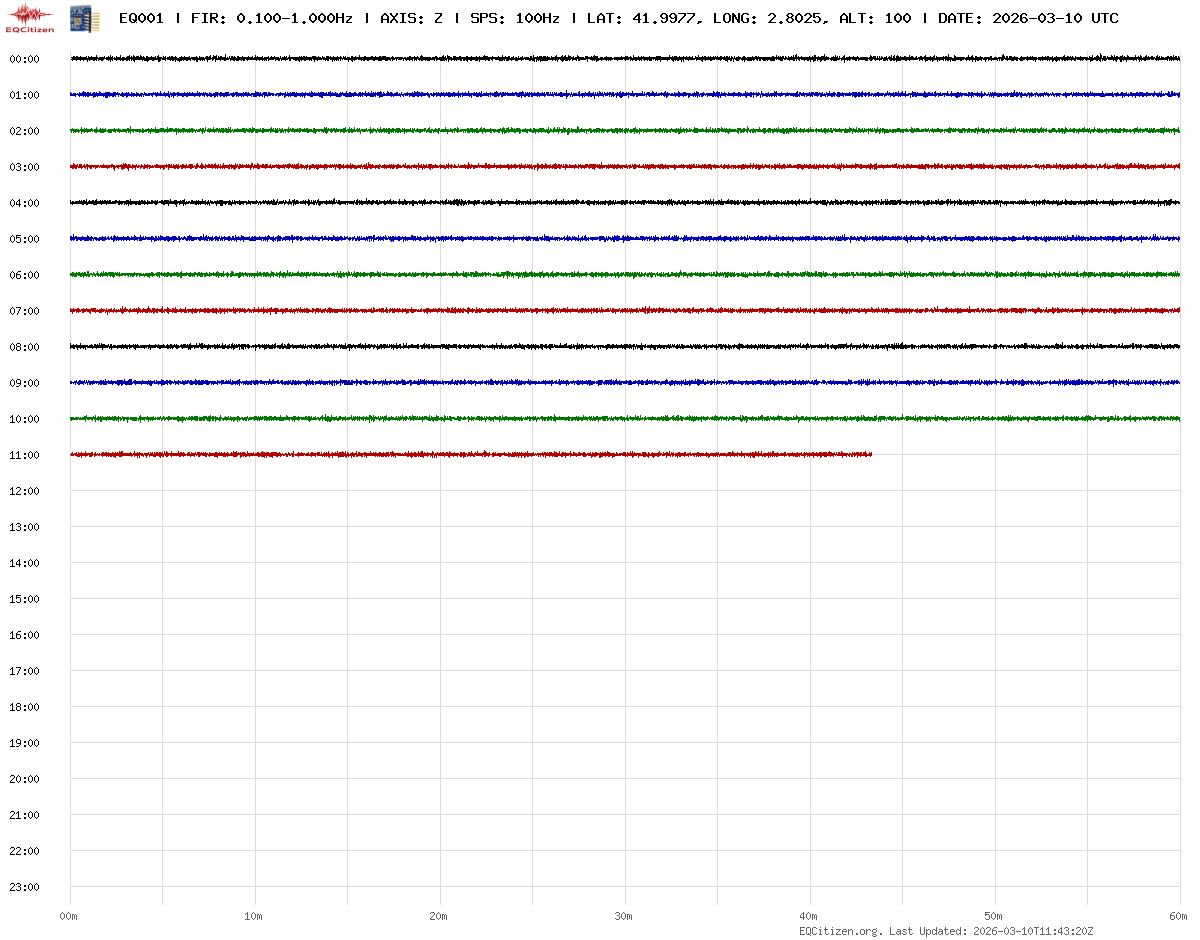Click the DATE 2026-03-10 UTC text

pyautogui.click(x=1028, y=19)
